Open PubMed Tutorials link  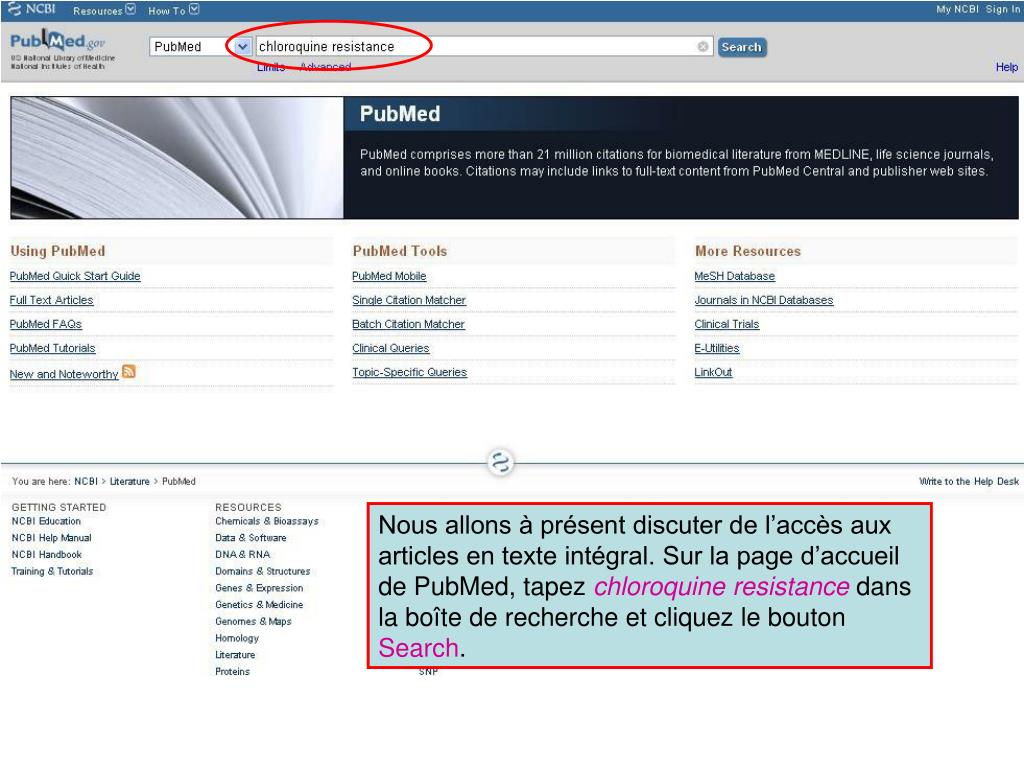click(52, 348)
